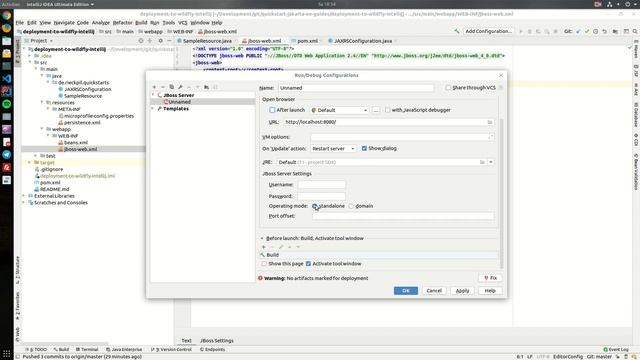The width and height of the screenshot is (640, 360).
Task: Enable After launch checkbox
Action: click(x=272, y=110)
